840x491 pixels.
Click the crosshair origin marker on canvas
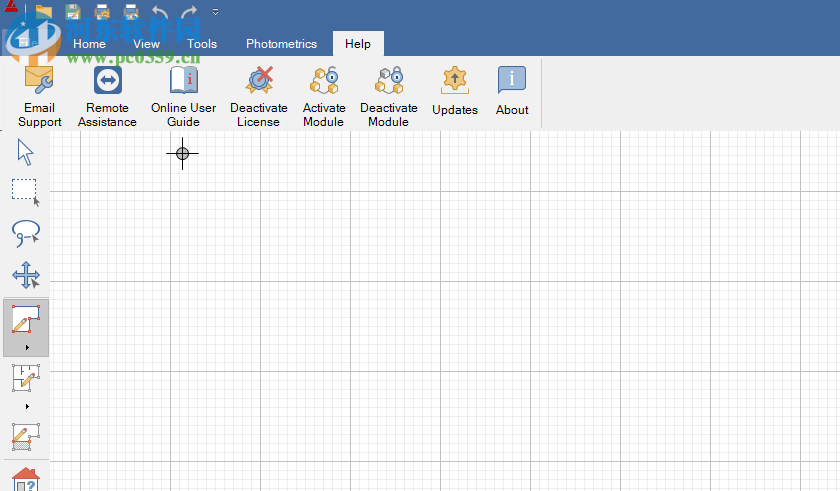pyautogui.click(x=182, y=154)
